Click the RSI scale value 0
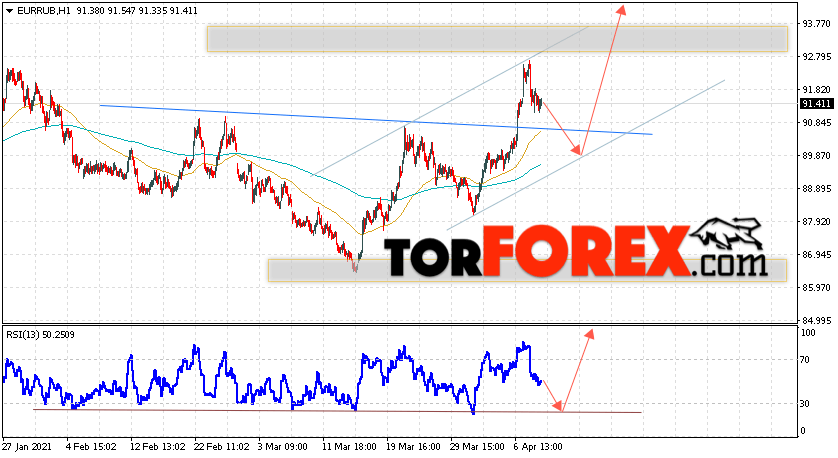Image resolution: width=838 pixels, height=458 pixels. 804,431
